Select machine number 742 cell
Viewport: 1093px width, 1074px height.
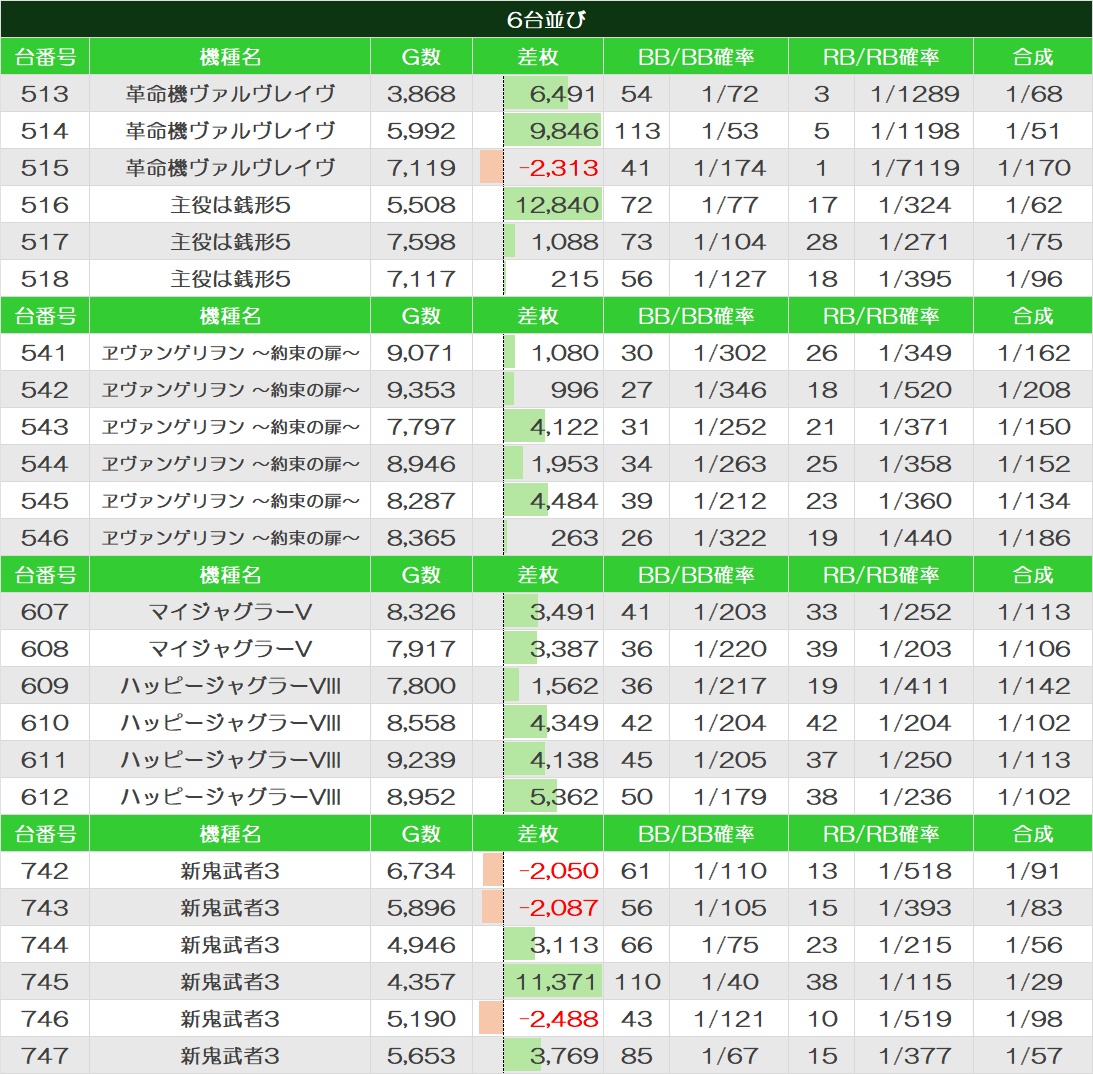pyautogui.click(x=45, y=870)
